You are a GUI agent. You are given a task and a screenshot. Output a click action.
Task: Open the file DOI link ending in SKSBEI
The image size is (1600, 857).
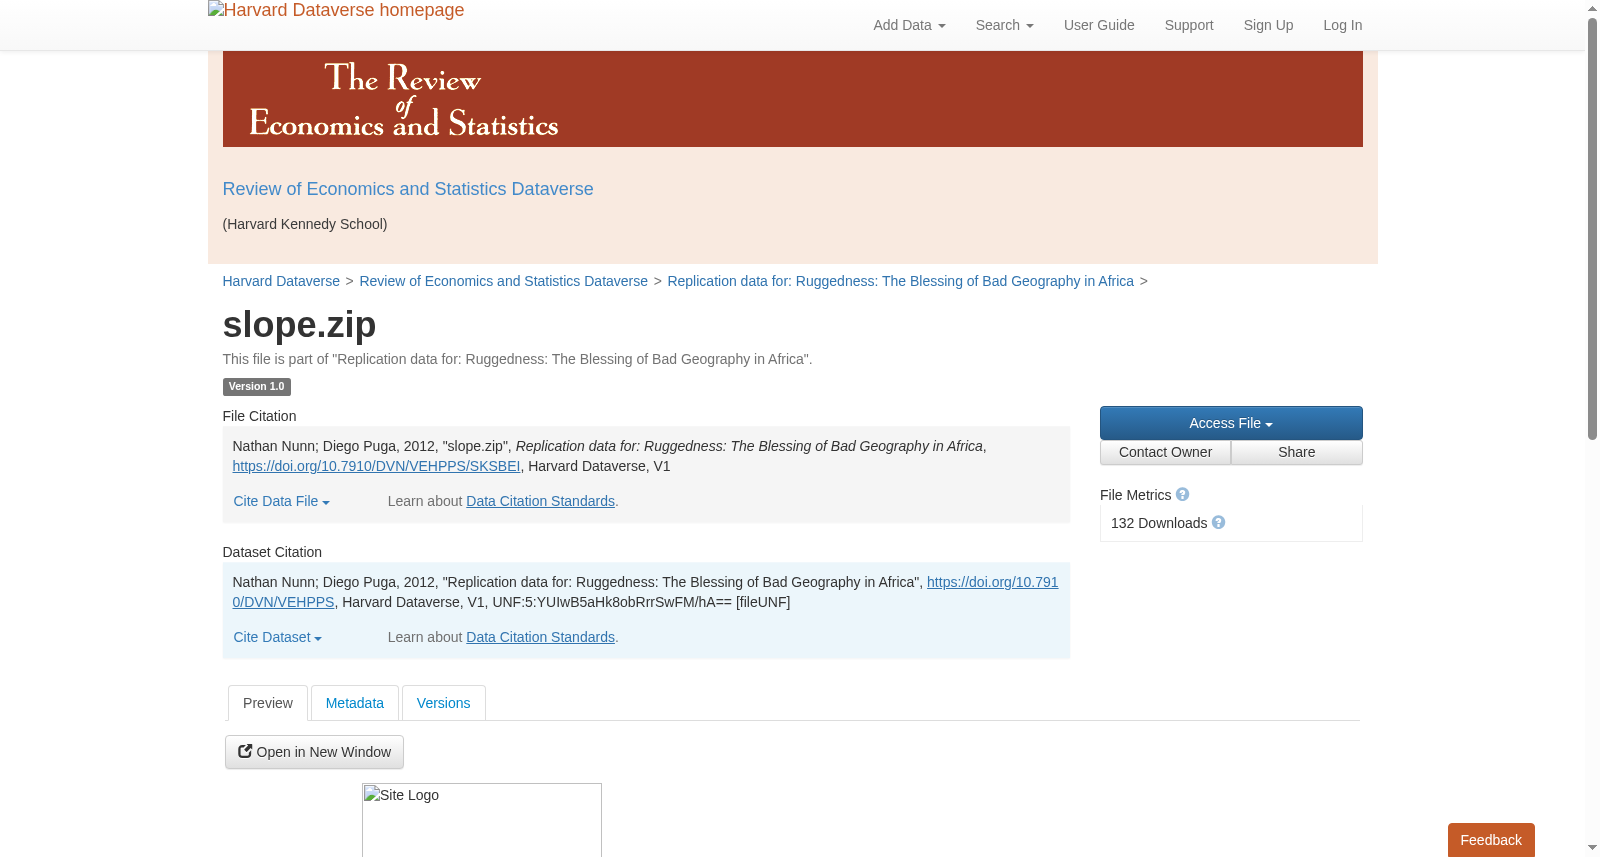pyautogui.click(x=376, y=466)
